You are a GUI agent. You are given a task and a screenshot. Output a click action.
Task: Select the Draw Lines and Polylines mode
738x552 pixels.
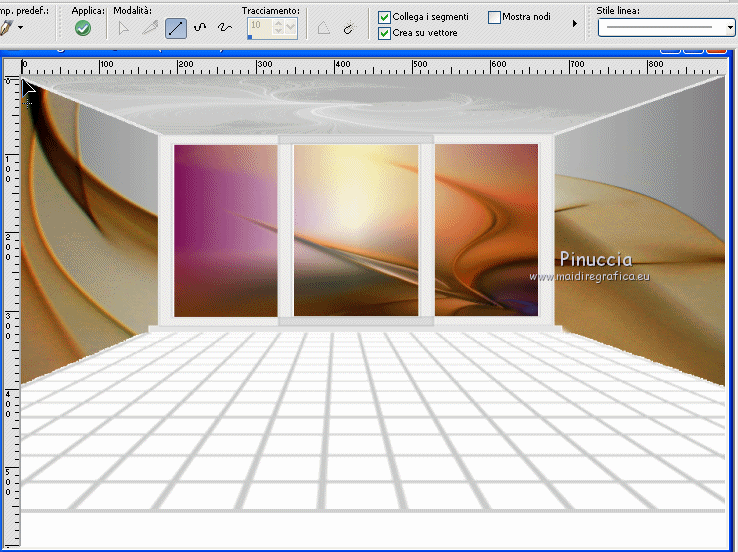coord(176,28)
